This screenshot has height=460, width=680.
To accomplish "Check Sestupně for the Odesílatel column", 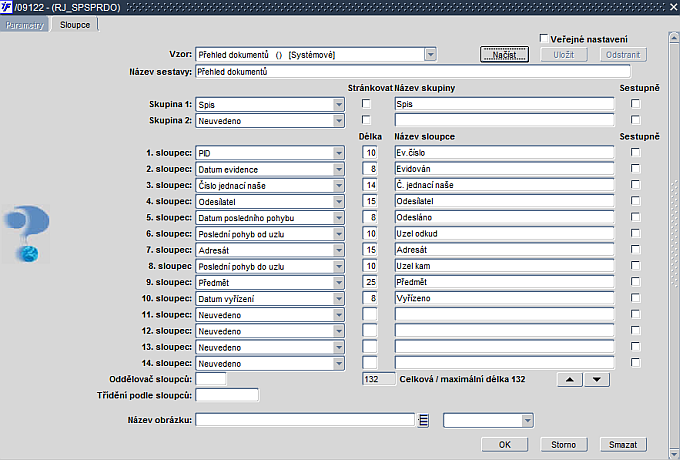I will click(635, 201).
